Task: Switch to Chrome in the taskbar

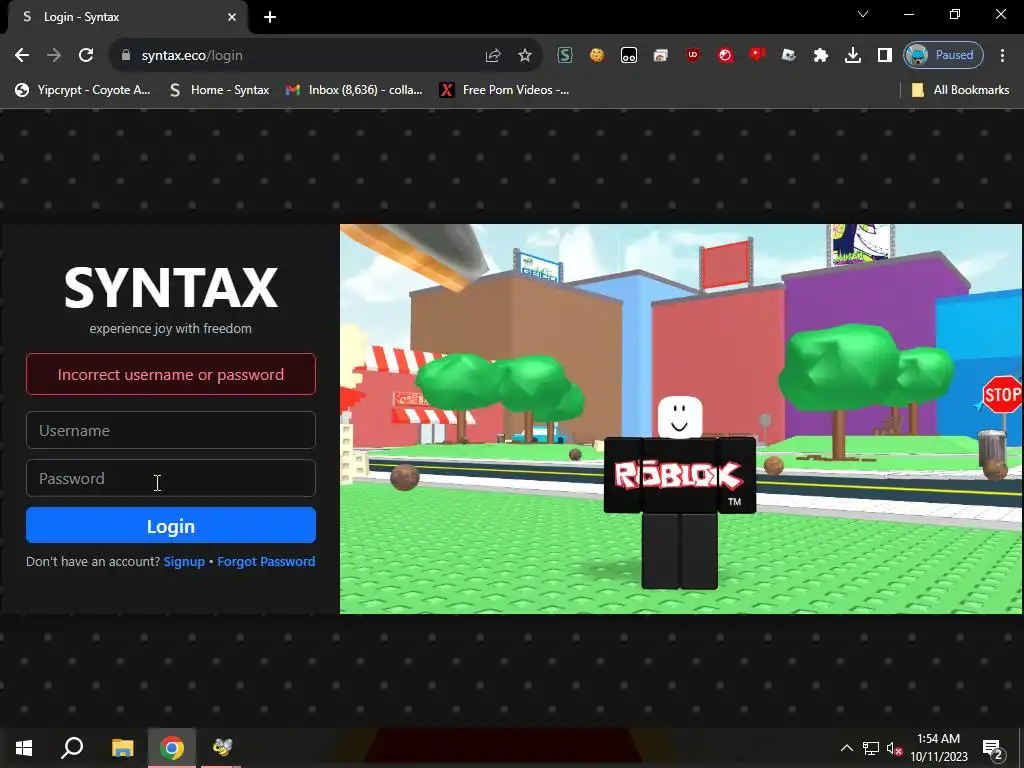Action: pos(172,748)
